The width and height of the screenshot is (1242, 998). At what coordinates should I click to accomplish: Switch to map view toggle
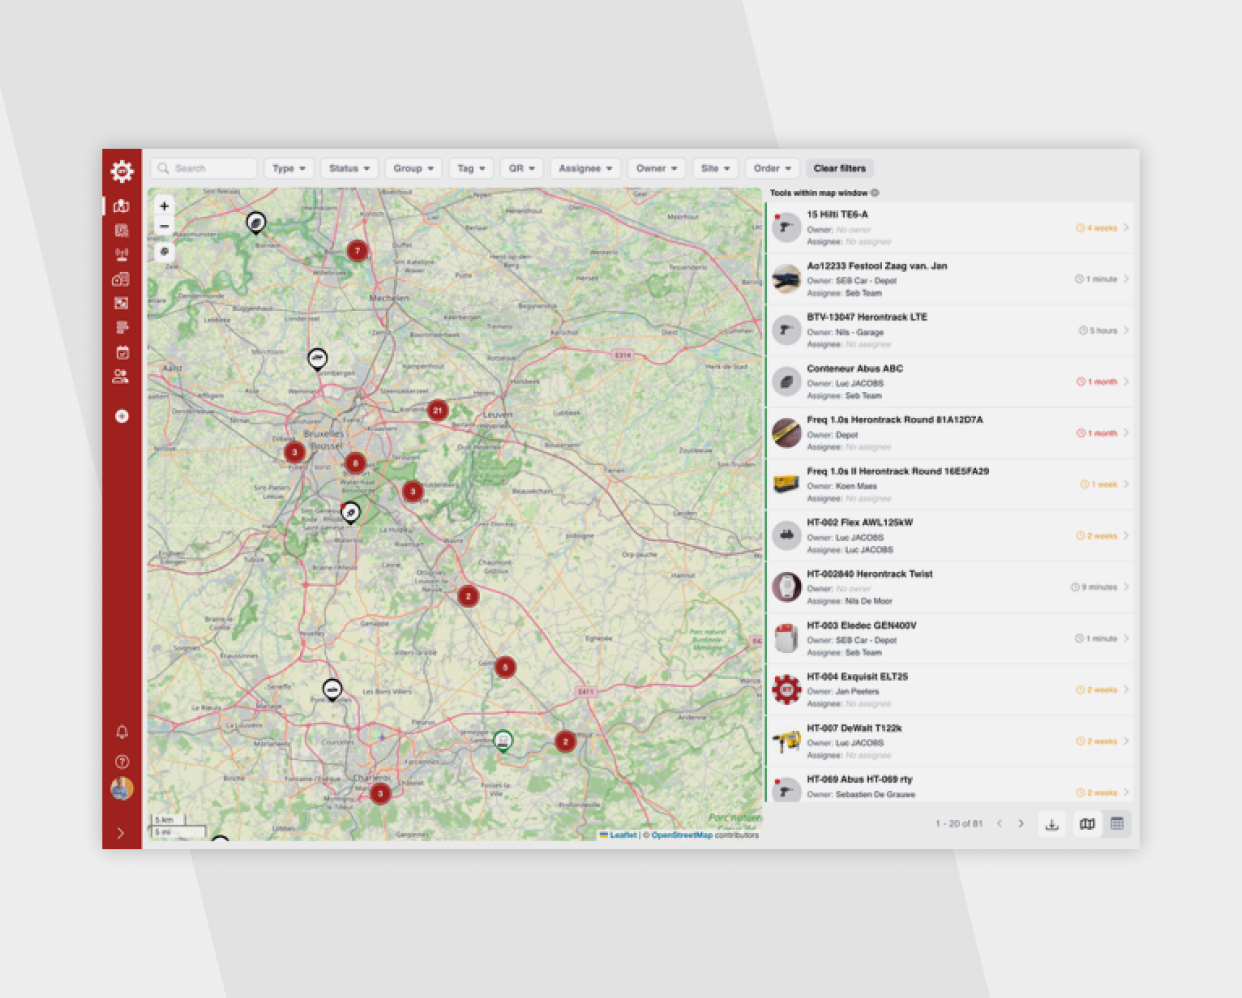[1087, 824]
